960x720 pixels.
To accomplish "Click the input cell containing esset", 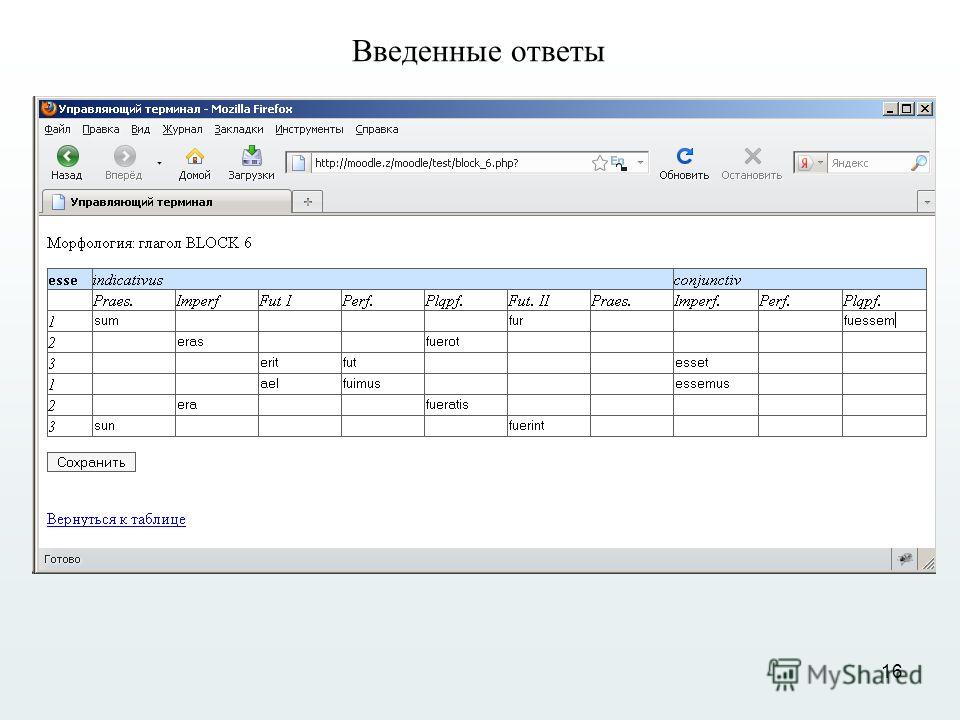I will pyautogui.click(x=716, y=362).
